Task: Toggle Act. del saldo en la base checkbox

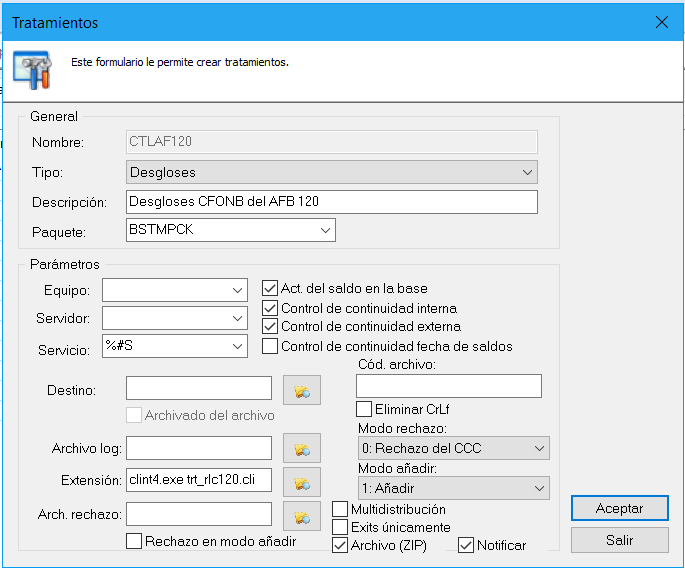Action: click(270, 288)
